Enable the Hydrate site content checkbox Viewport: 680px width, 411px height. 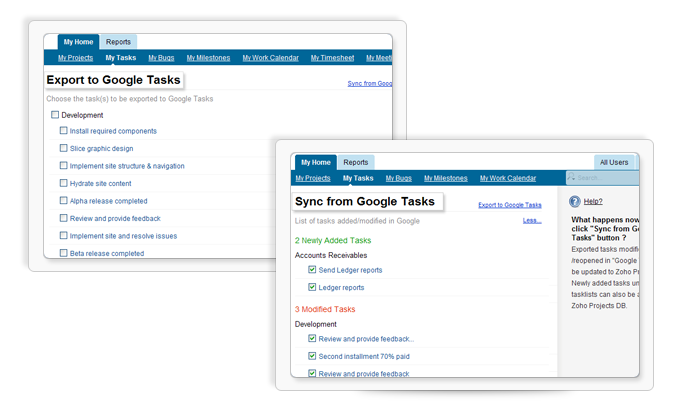(x=64, y=183)
